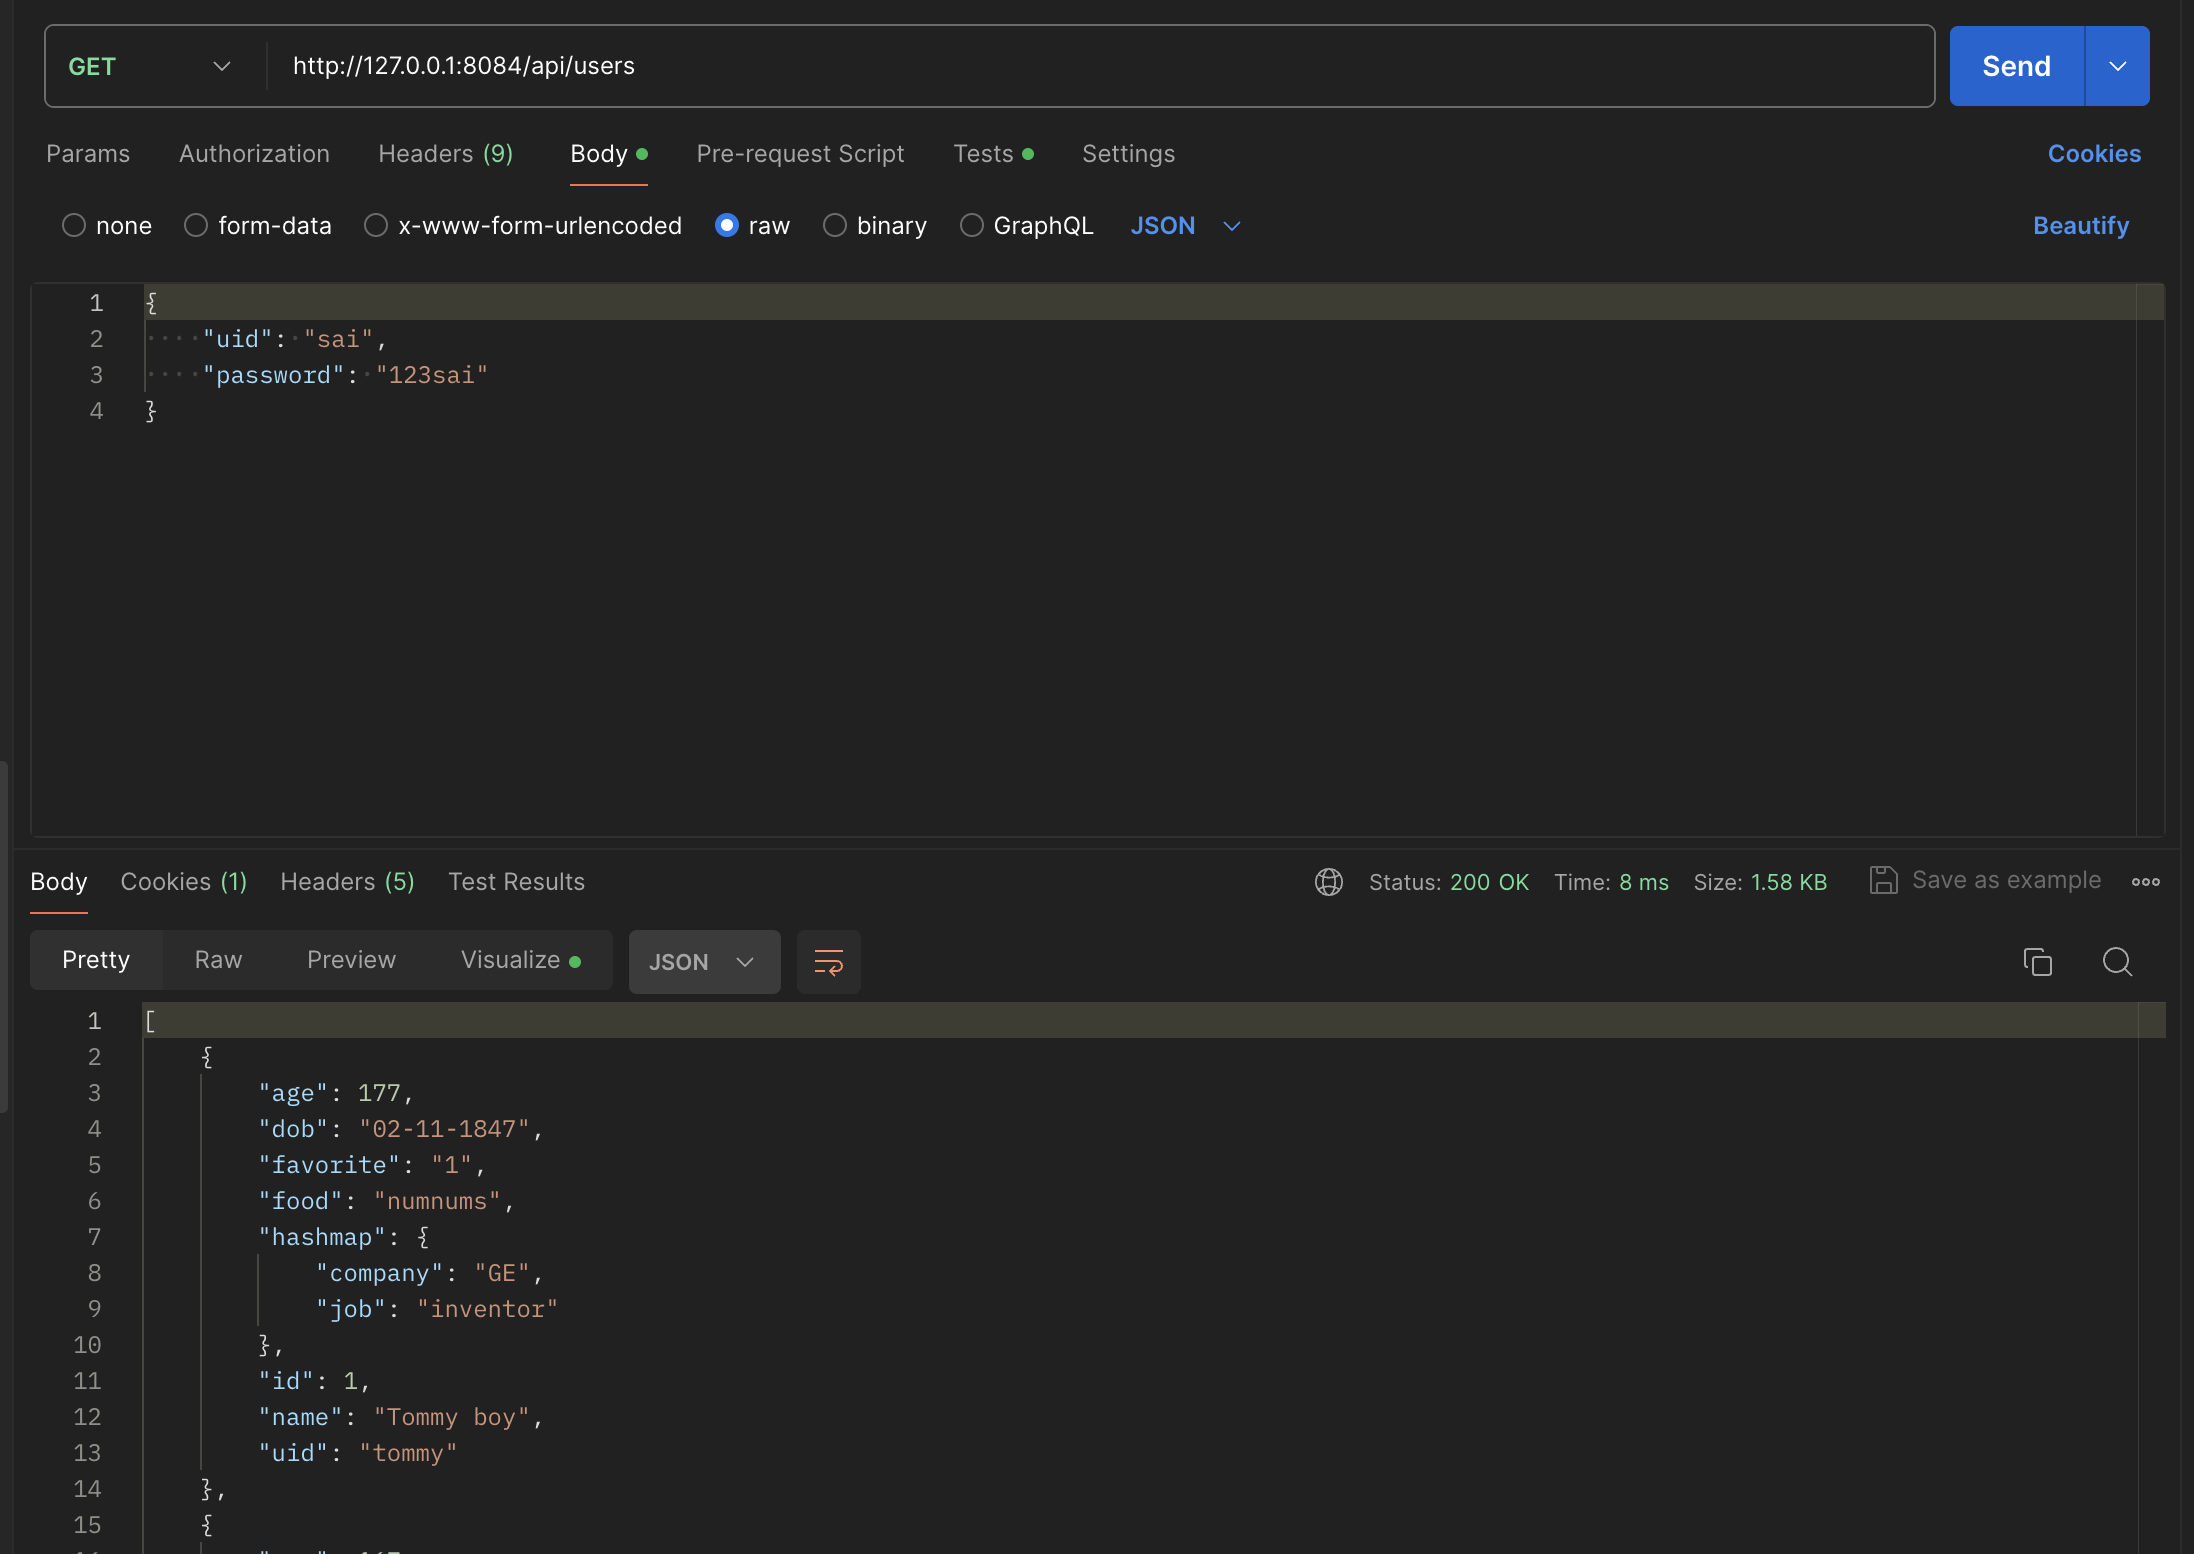Click the save icon next to Save as example

(1883, 880)
